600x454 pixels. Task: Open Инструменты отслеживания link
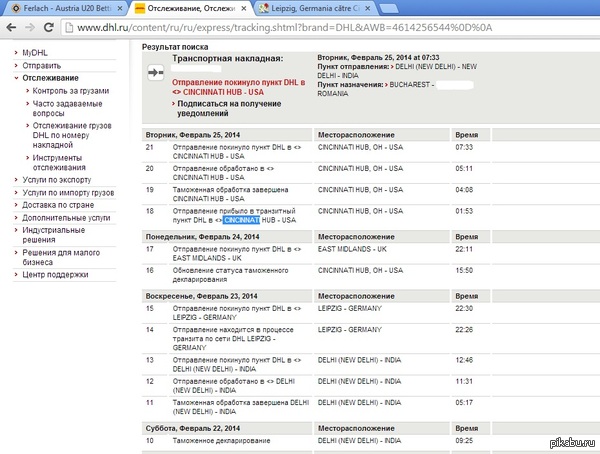59,163
